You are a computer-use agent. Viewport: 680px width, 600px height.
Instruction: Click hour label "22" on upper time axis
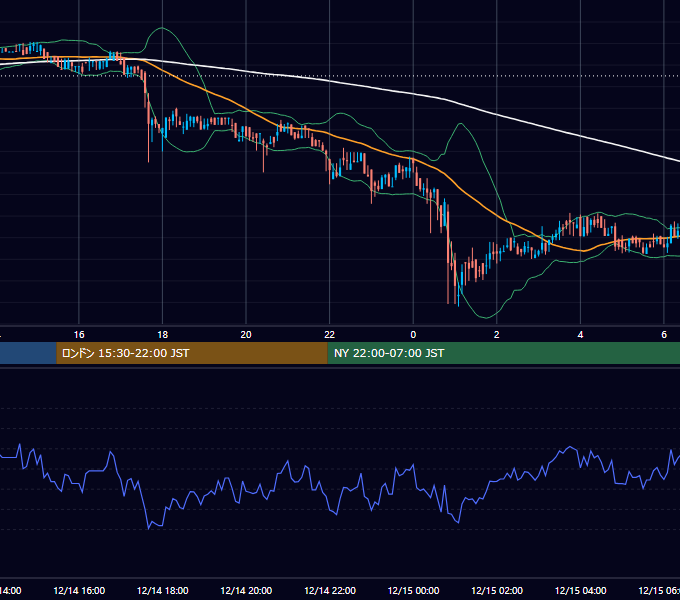pos(330,335)
